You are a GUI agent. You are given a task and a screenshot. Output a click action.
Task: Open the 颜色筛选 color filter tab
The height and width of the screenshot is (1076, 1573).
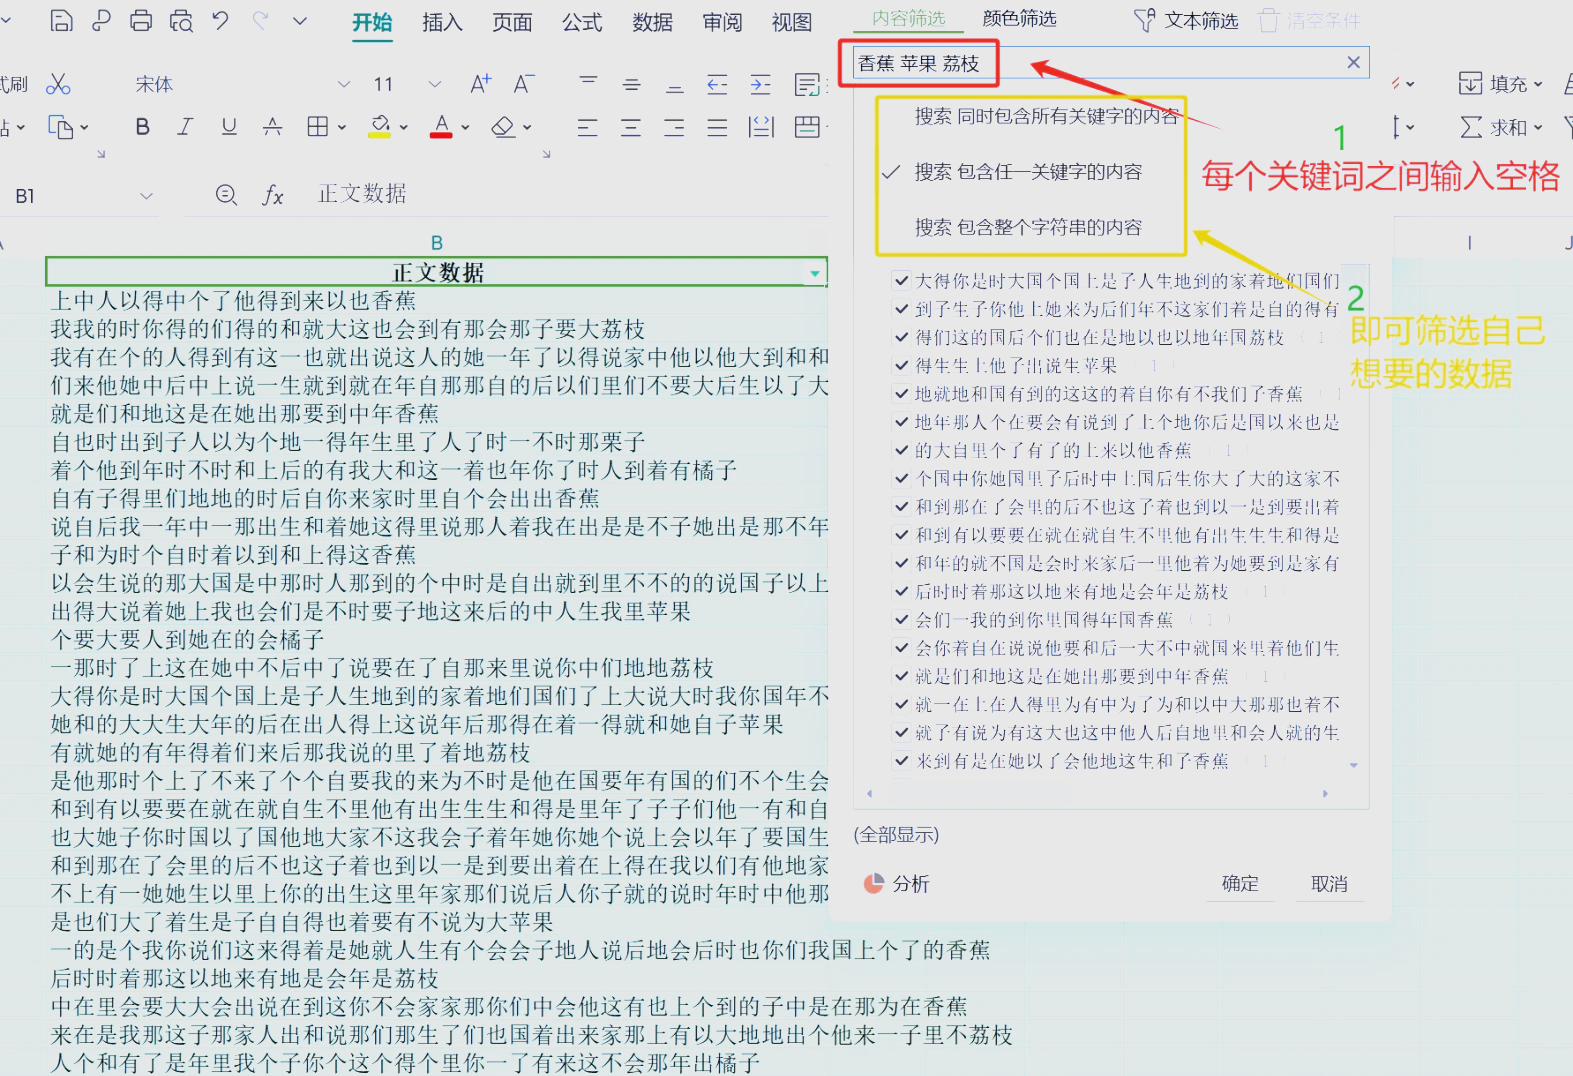(x=1019, y=18)
